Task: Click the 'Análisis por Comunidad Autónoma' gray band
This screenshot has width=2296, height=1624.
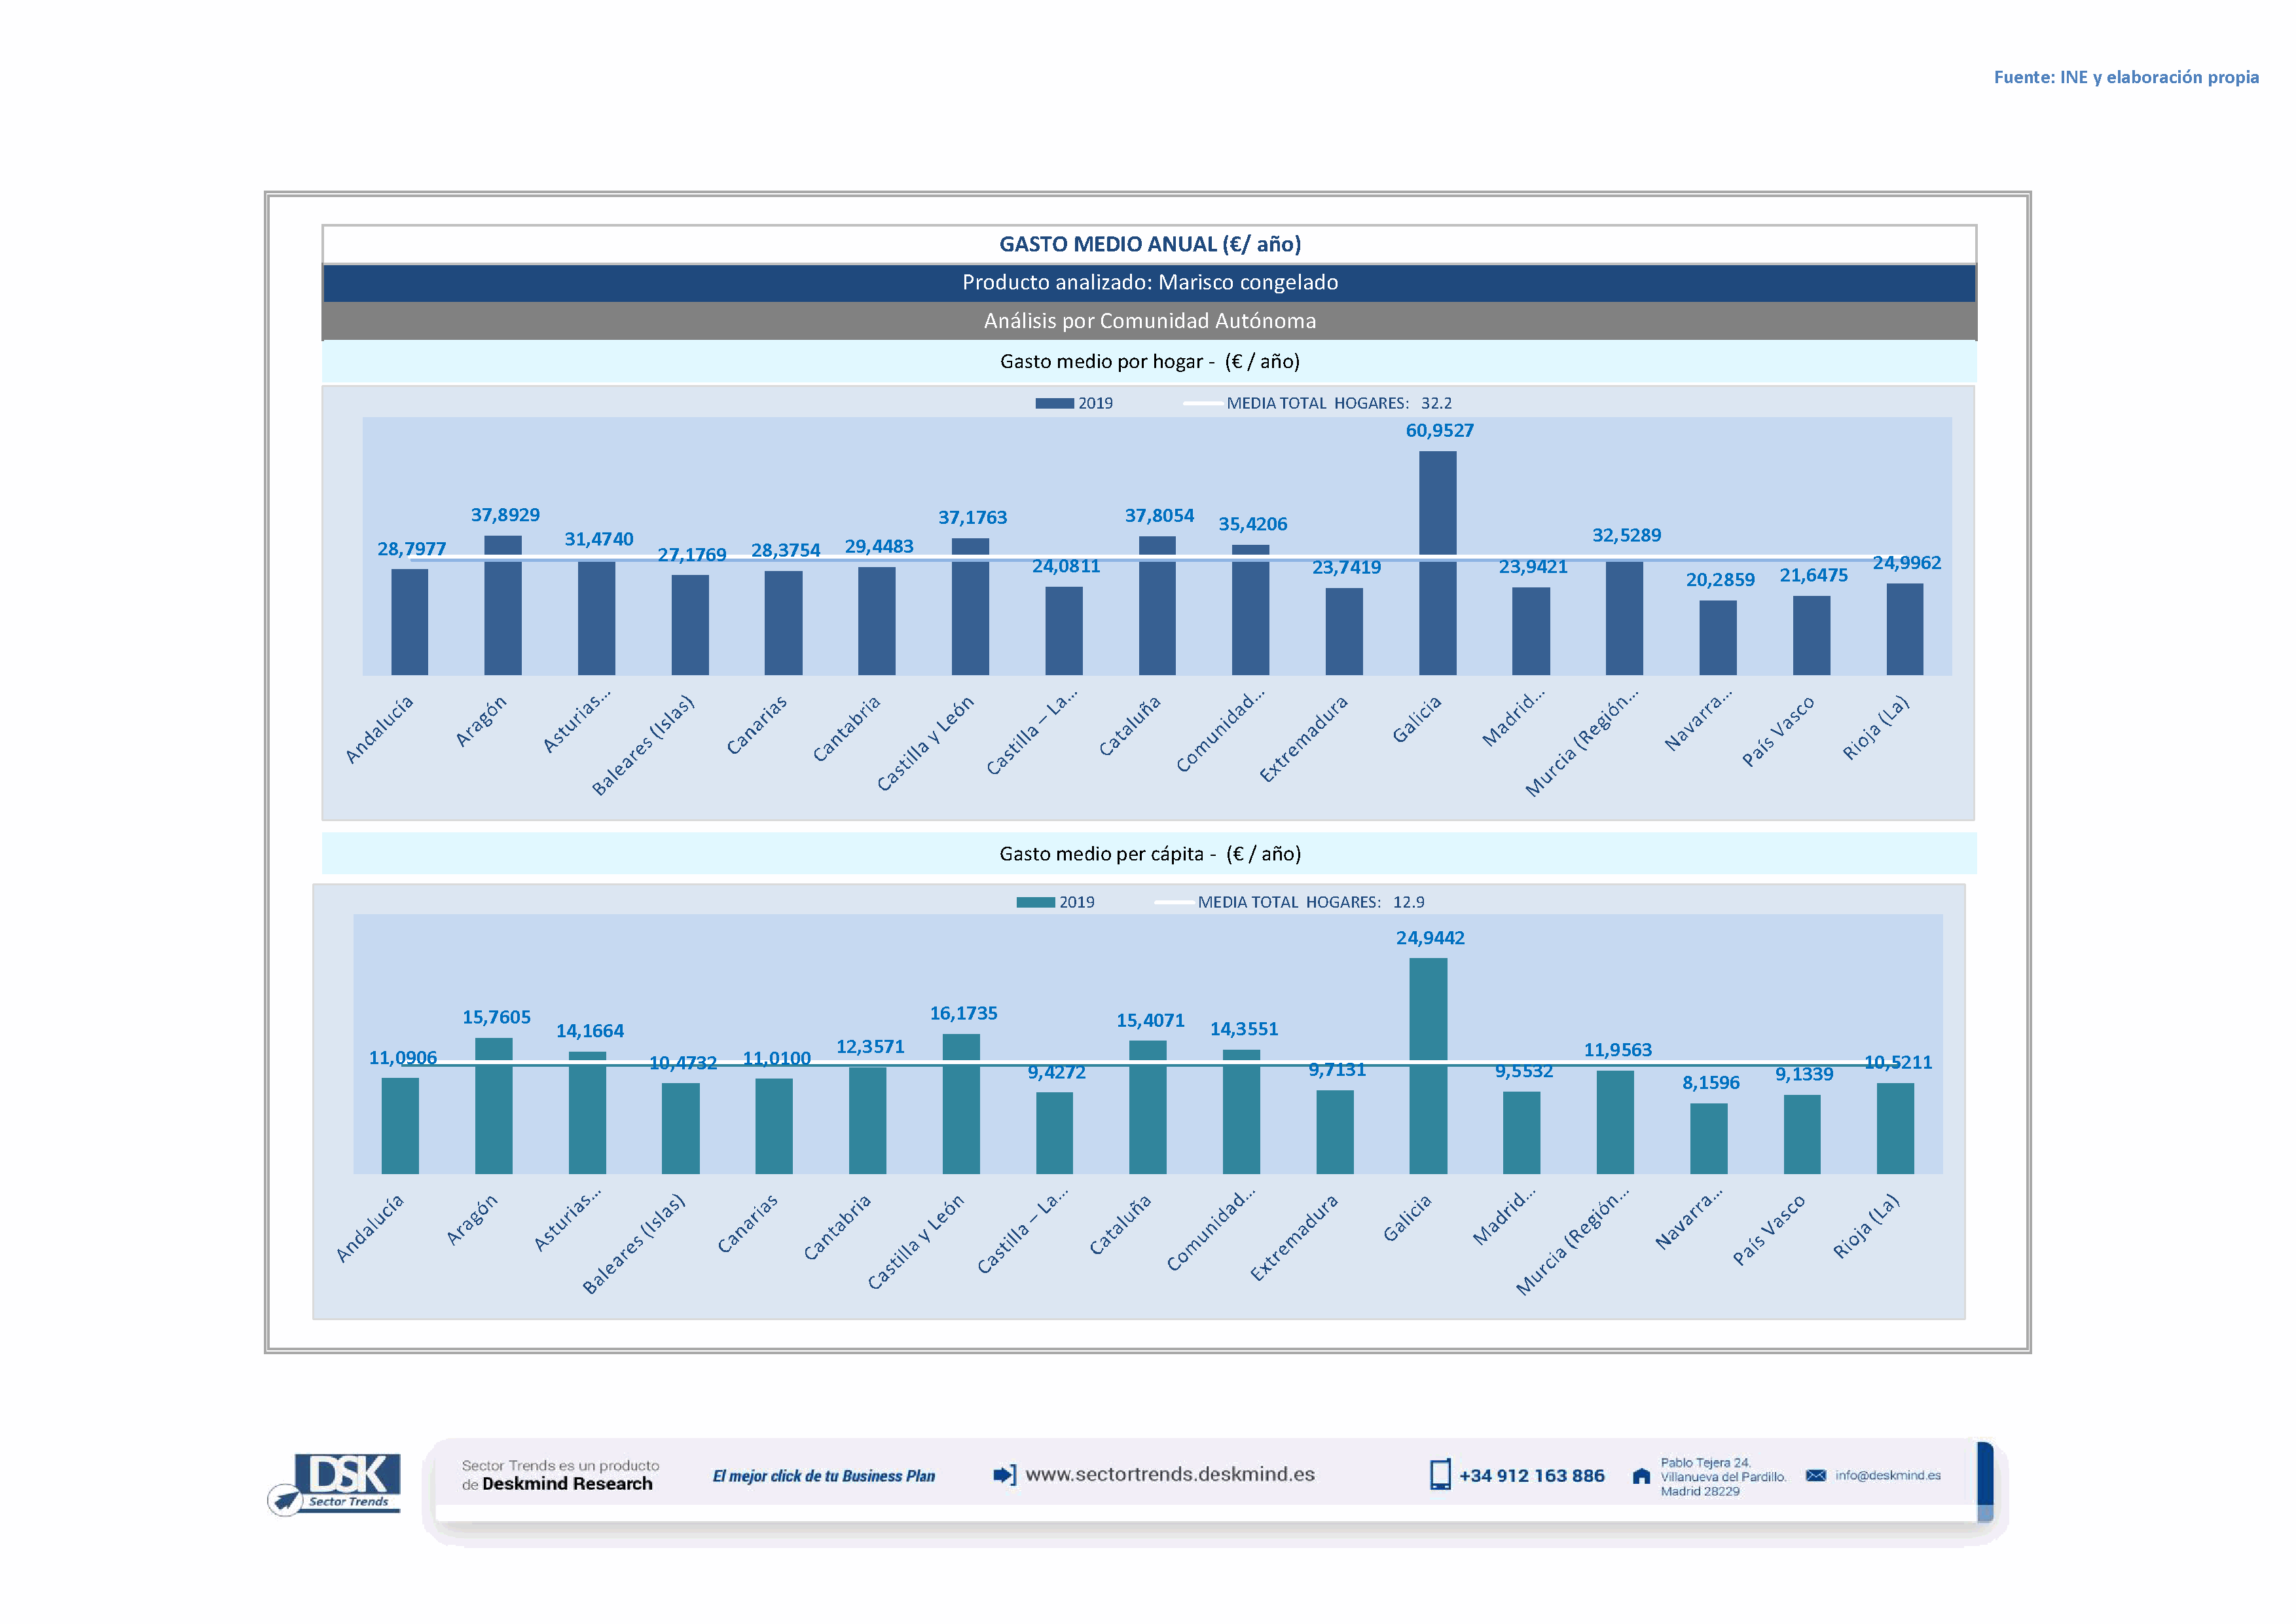Action: [x=1149, y=321]
